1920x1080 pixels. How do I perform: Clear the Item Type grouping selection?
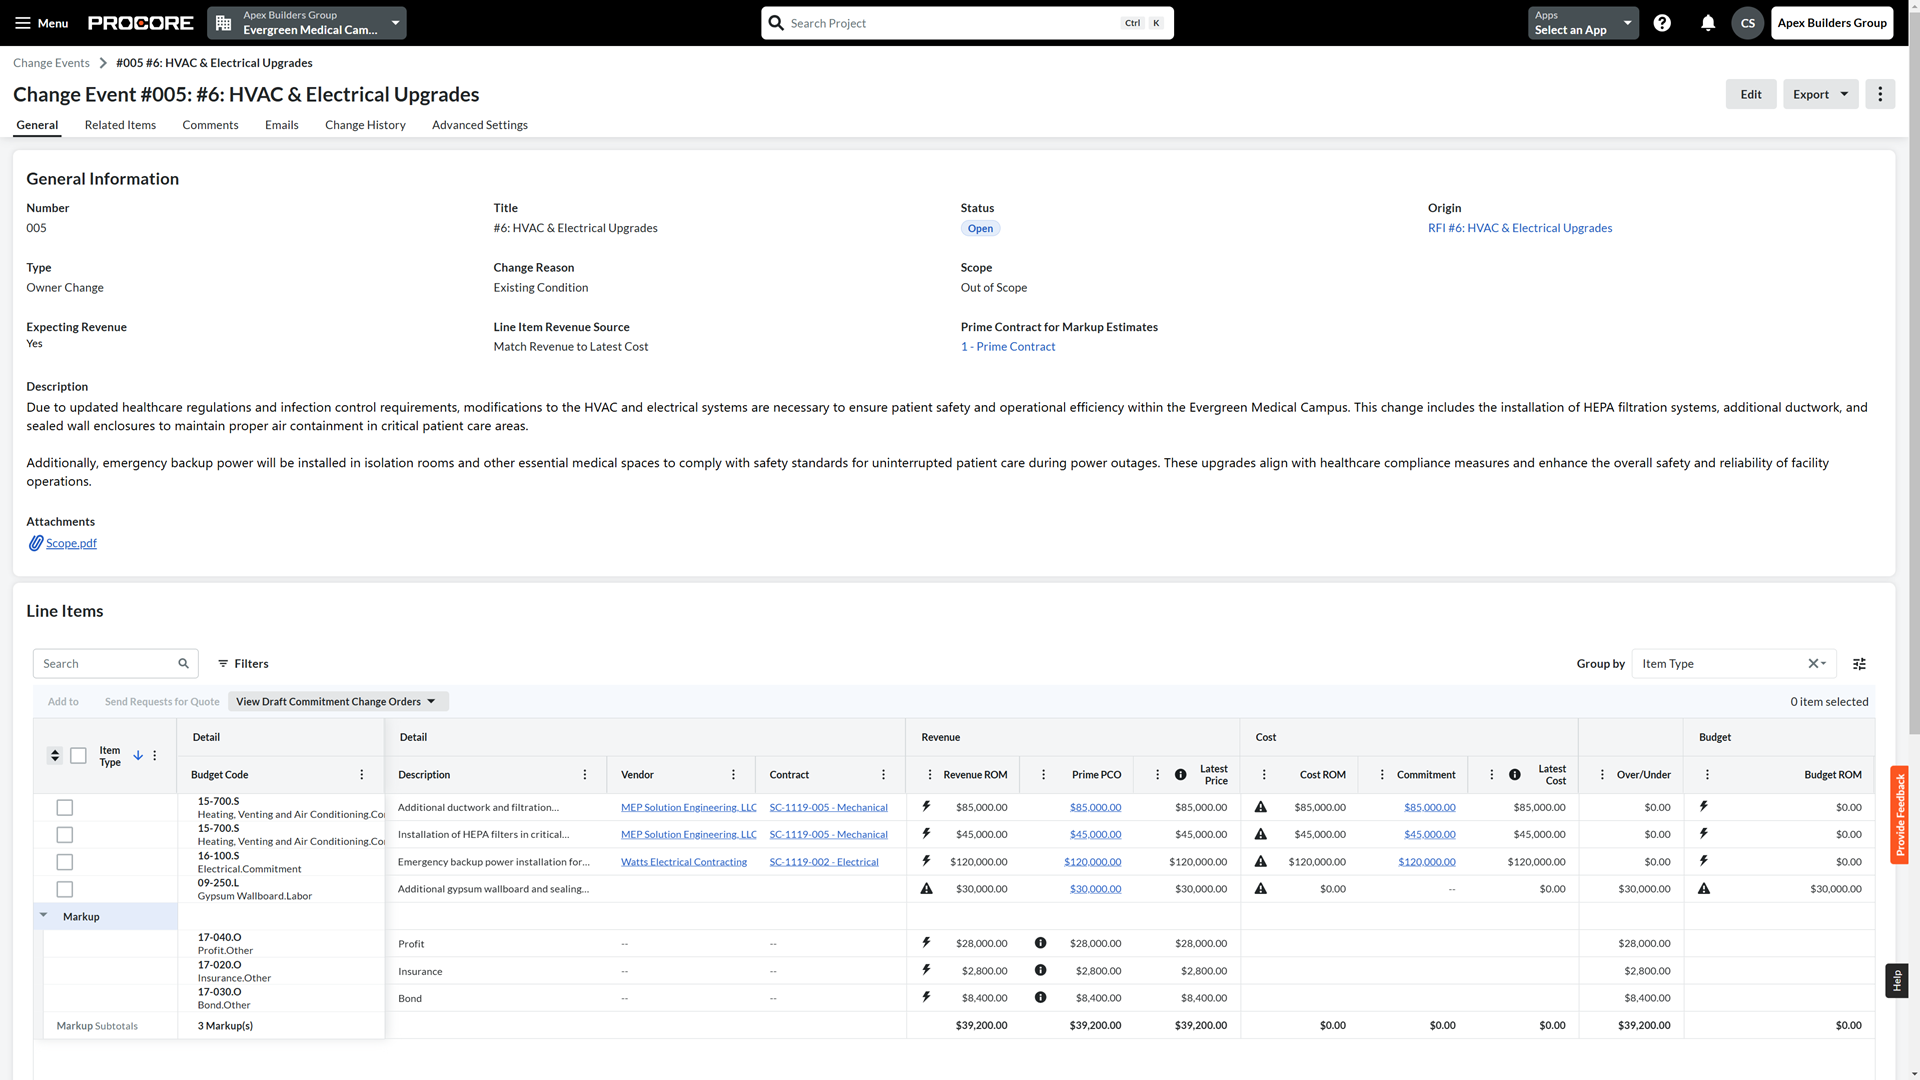click(x=1814, y=663)
